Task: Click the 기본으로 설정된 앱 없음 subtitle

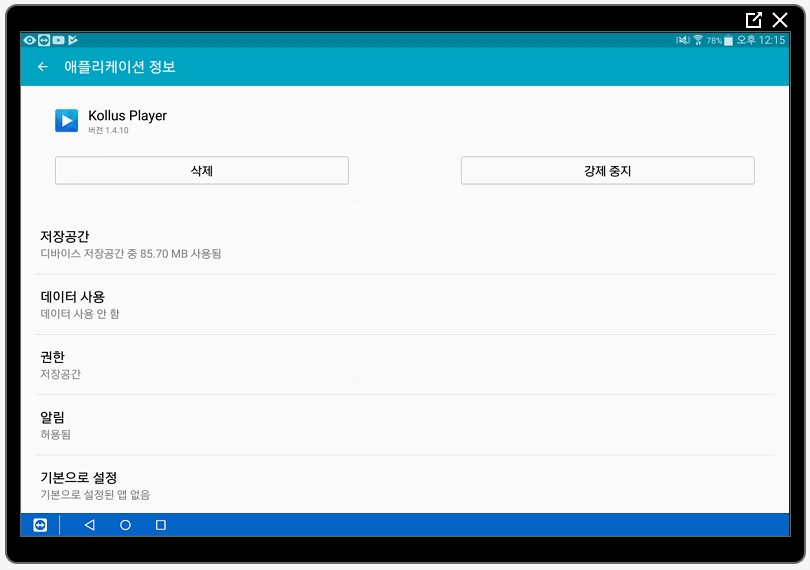Action: point(95,495)
